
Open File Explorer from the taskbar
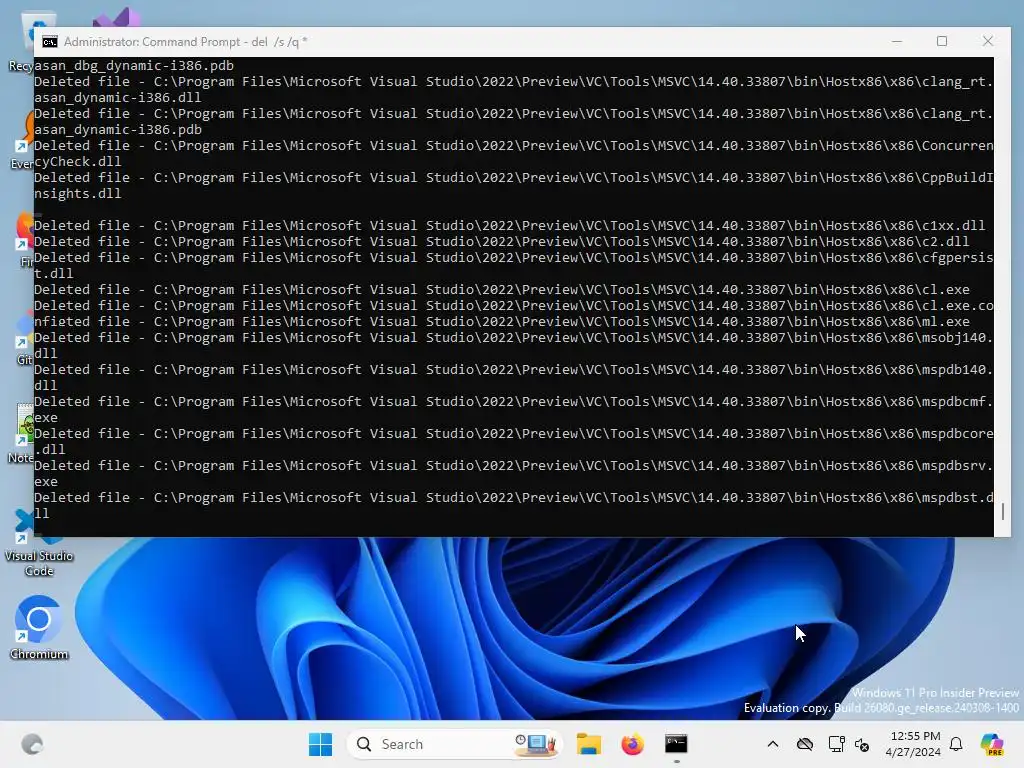click(588, 744)
